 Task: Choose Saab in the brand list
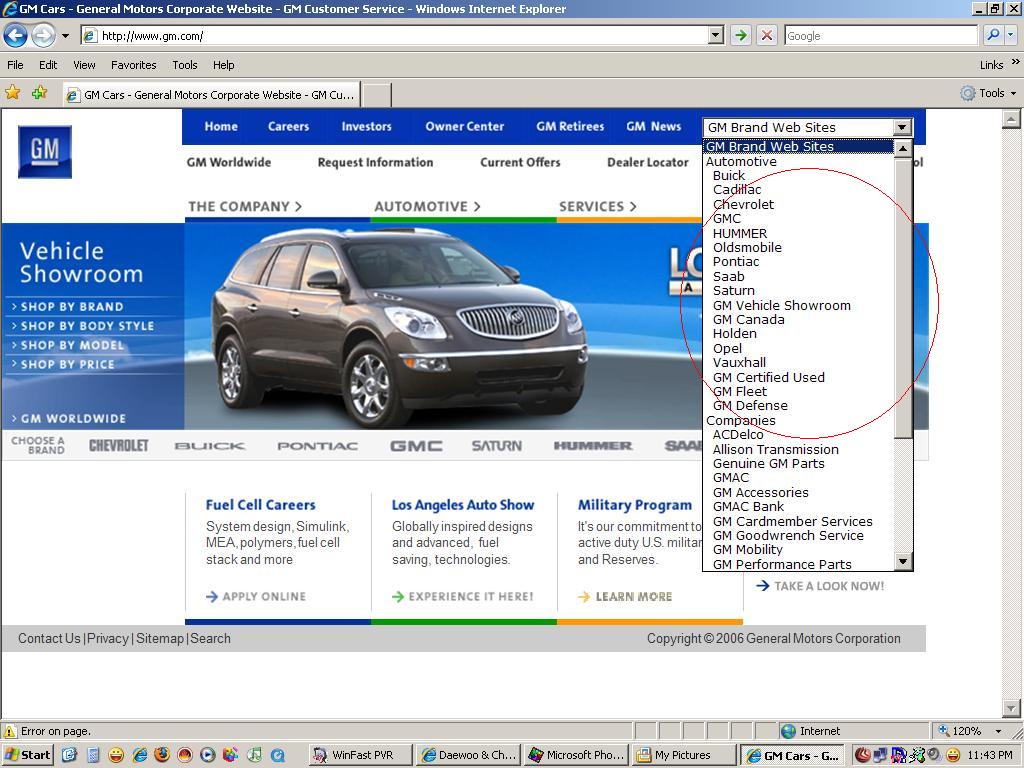[x=728, y=276]
